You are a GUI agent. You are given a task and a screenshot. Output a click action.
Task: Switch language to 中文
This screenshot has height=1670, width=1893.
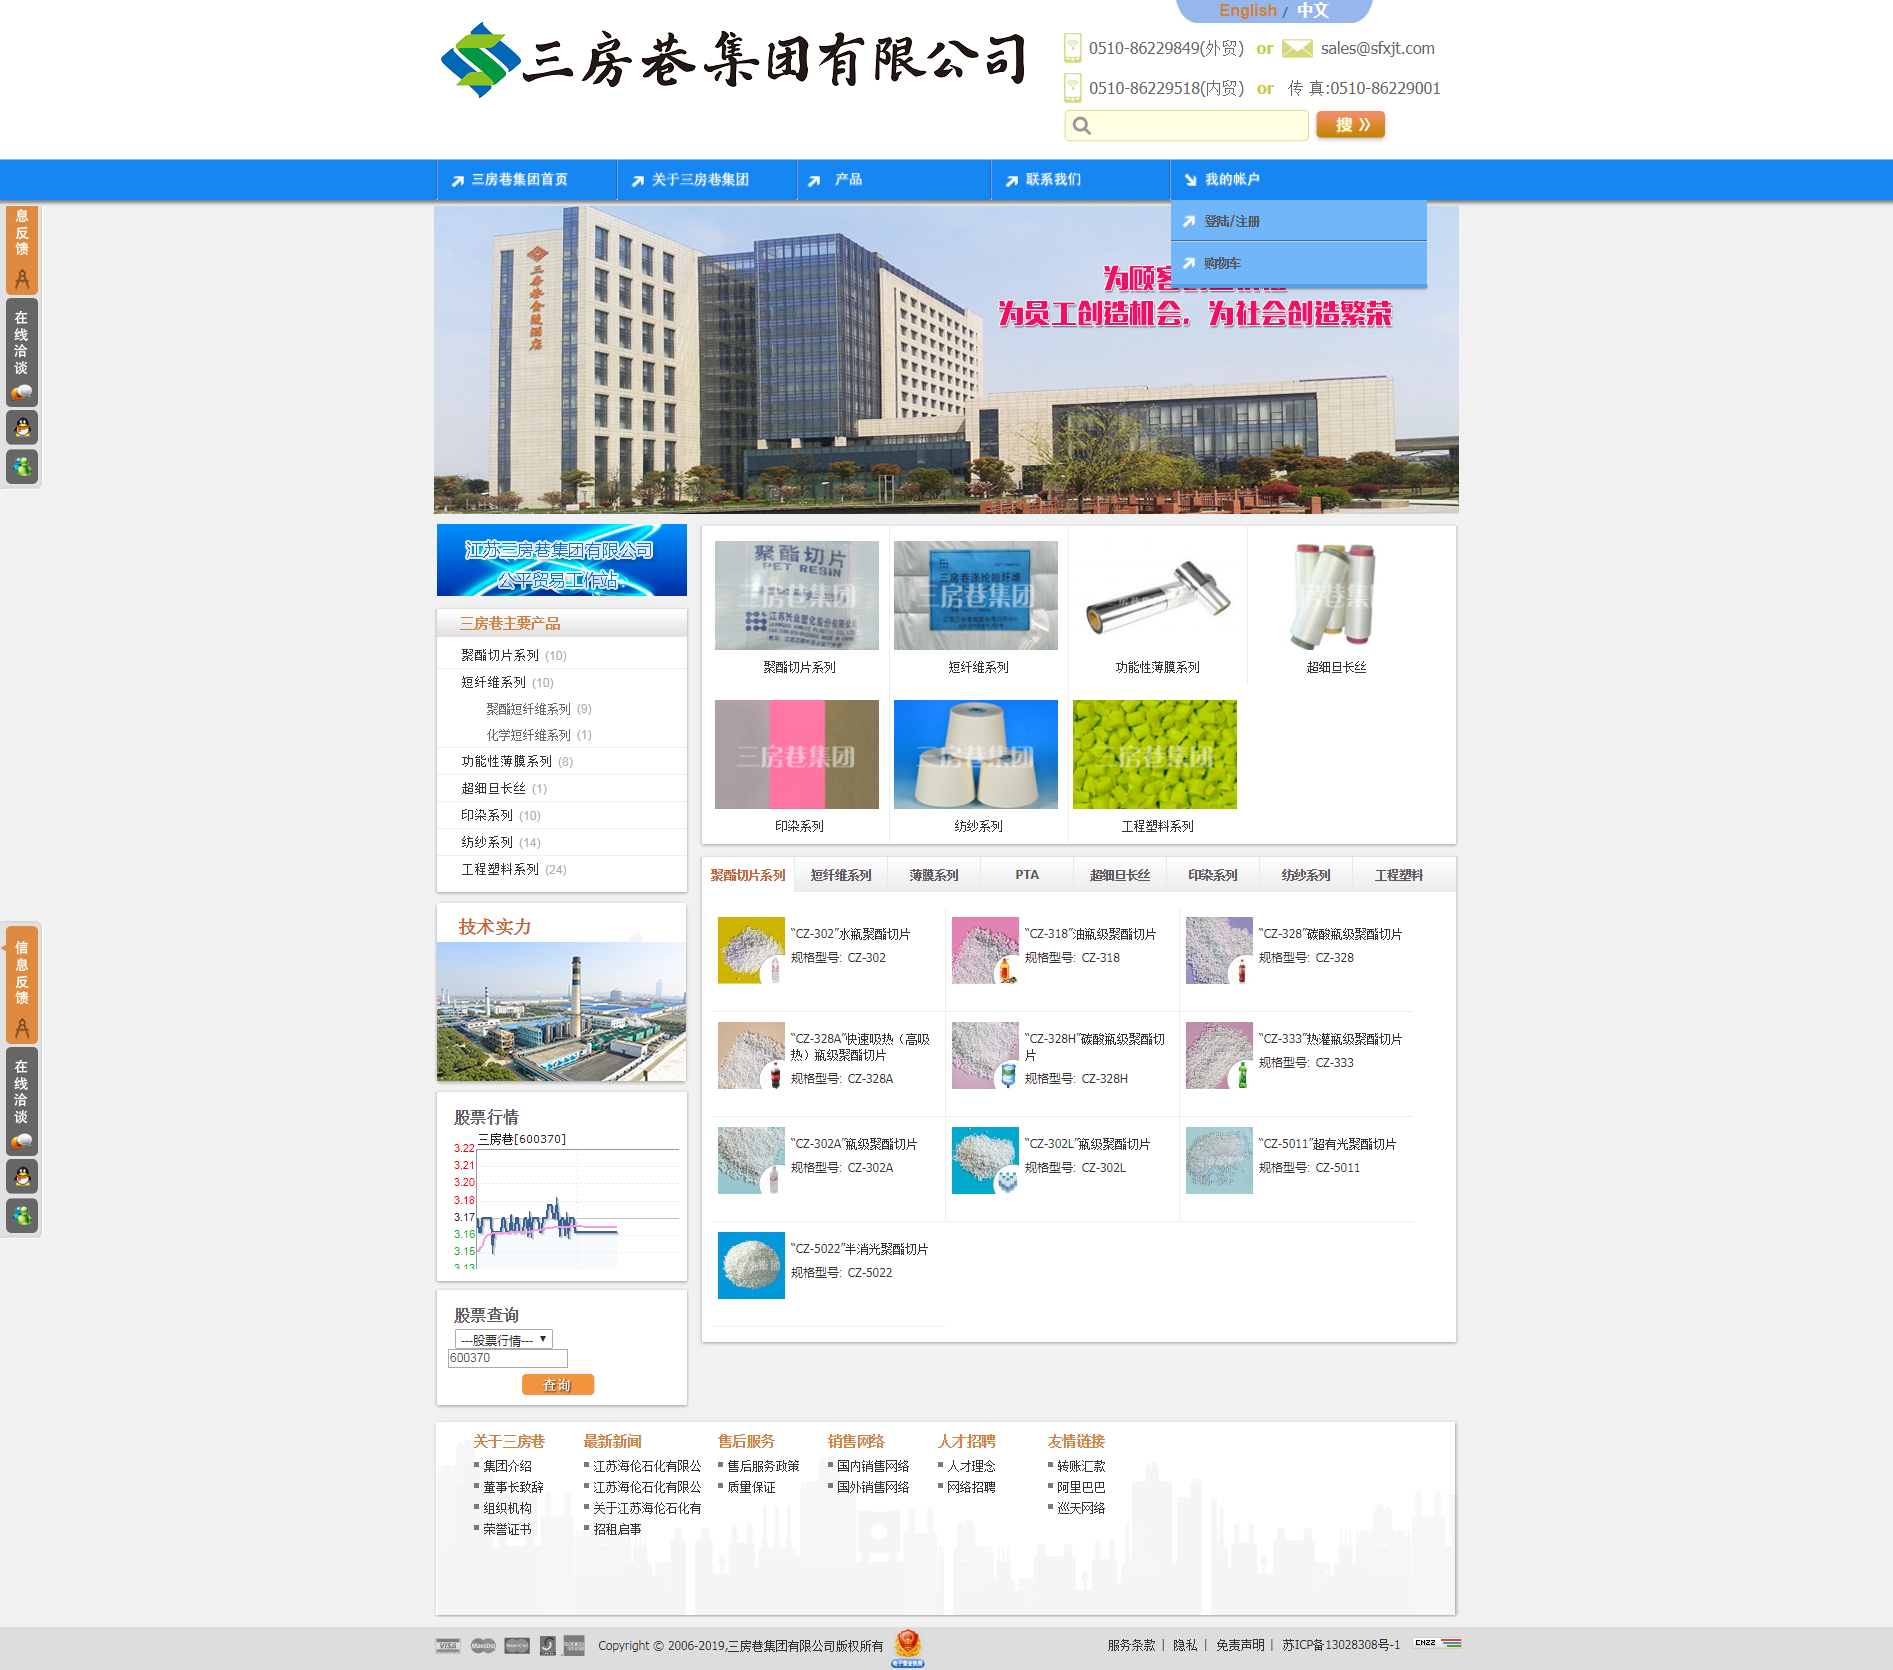click(x=1313, y=10)
